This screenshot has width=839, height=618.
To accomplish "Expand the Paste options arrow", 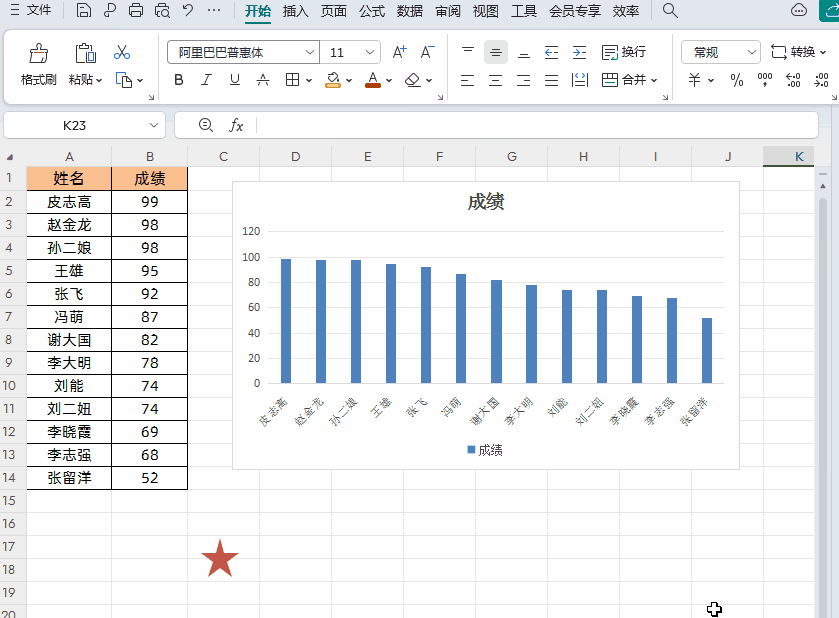I will 99,80.
